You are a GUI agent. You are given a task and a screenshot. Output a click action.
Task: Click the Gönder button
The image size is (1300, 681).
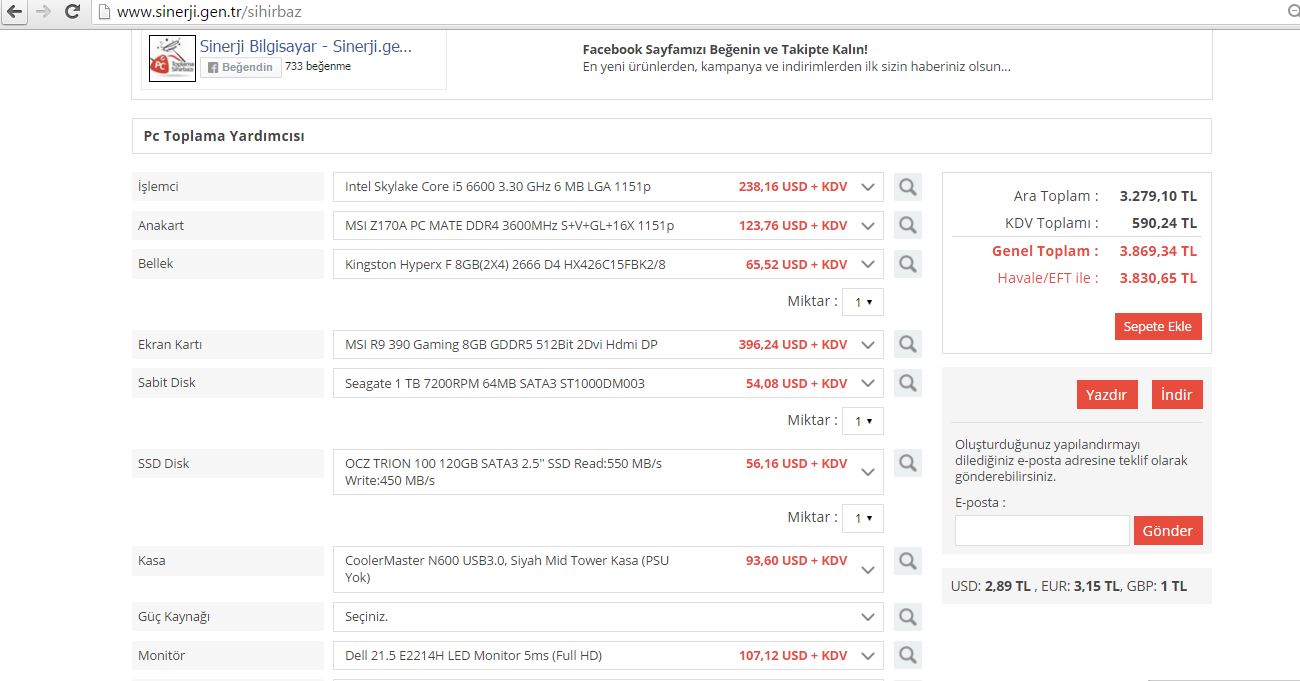(1168, 531)
